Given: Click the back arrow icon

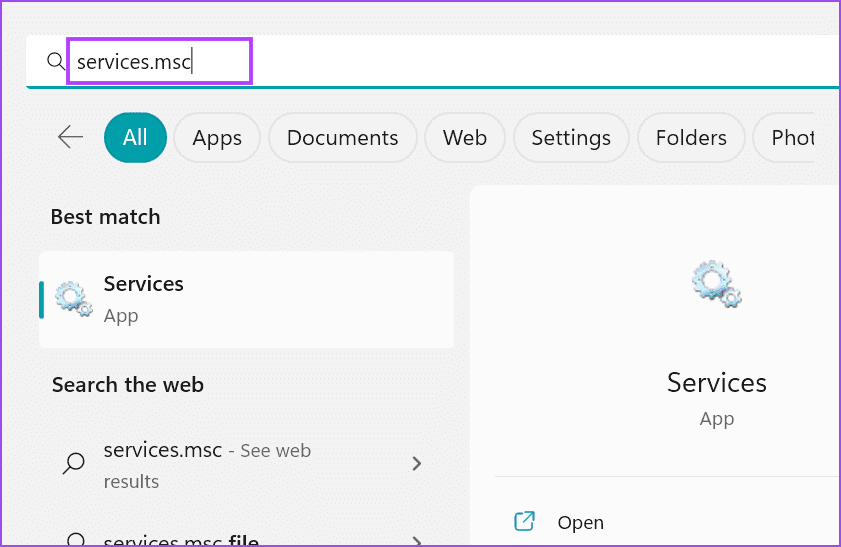Looking at the screenshot, I should (70, 137).
